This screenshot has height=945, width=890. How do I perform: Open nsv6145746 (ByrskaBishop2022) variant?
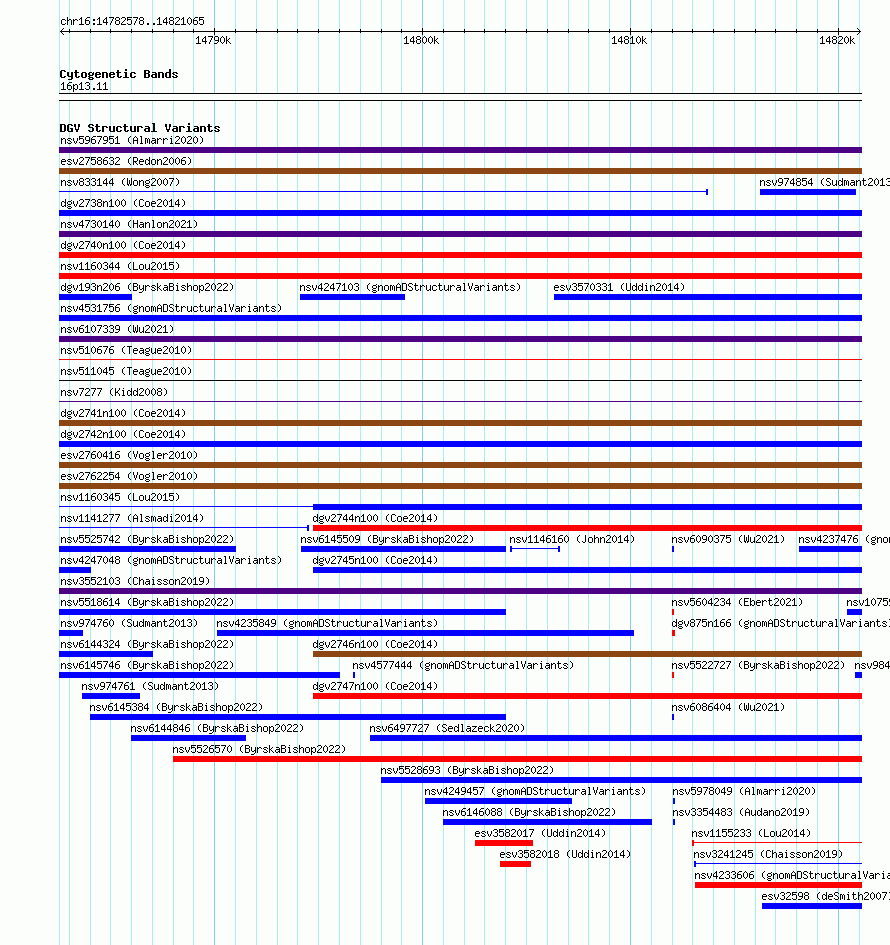pyautogui.click(x=147, y=665)
